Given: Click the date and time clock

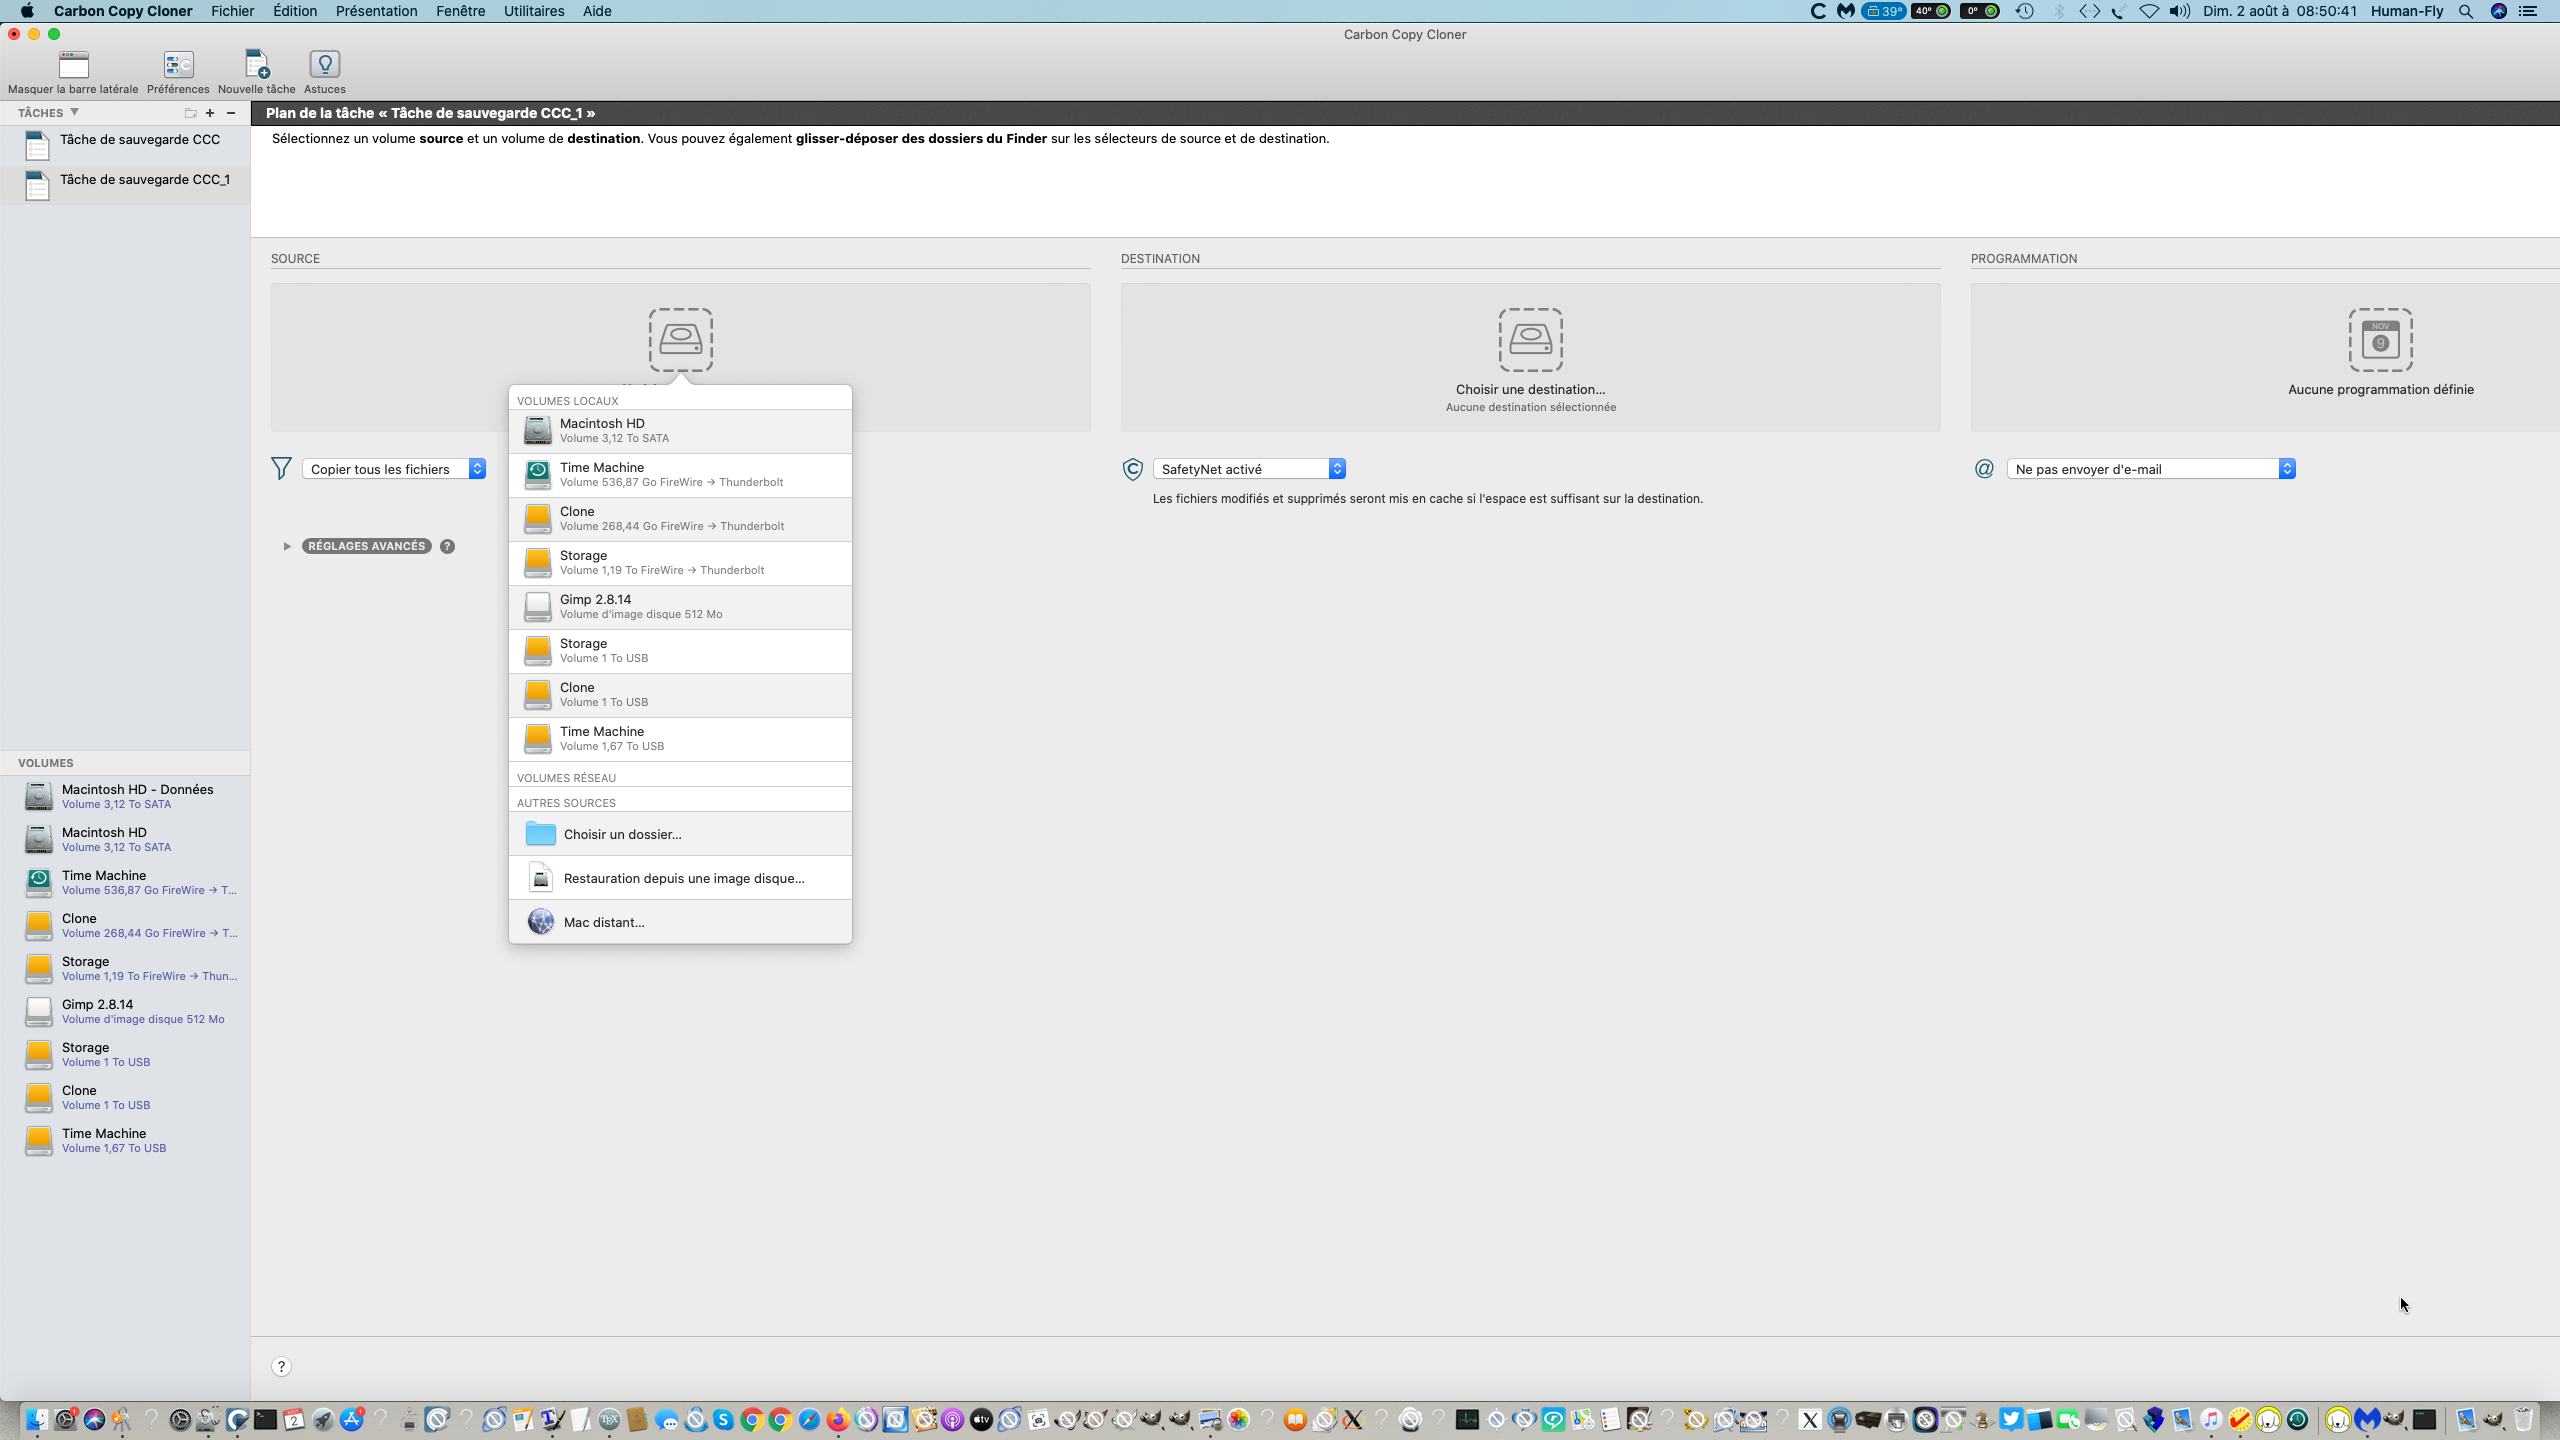Looking at the screenshot, I should point(2280,11).
